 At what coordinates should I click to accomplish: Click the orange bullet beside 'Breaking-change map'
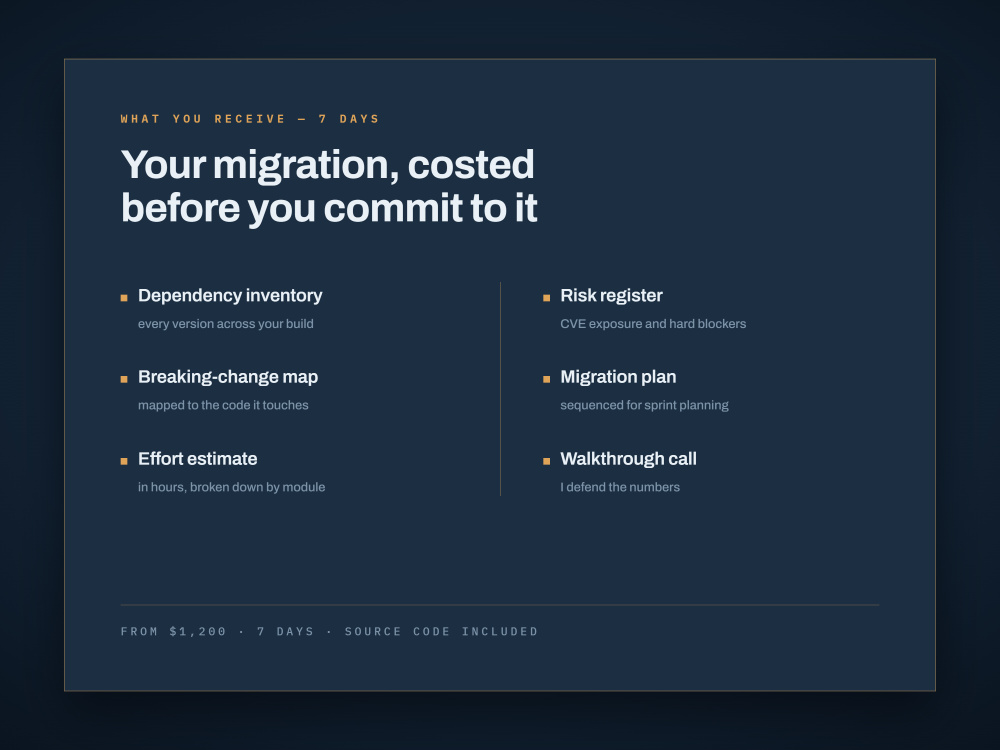124,379
